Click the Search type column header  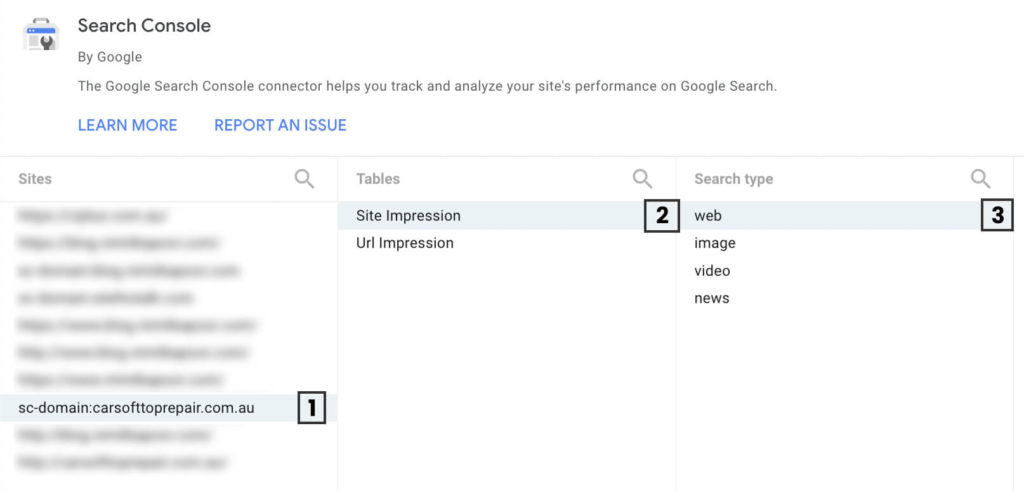(733, 179)
